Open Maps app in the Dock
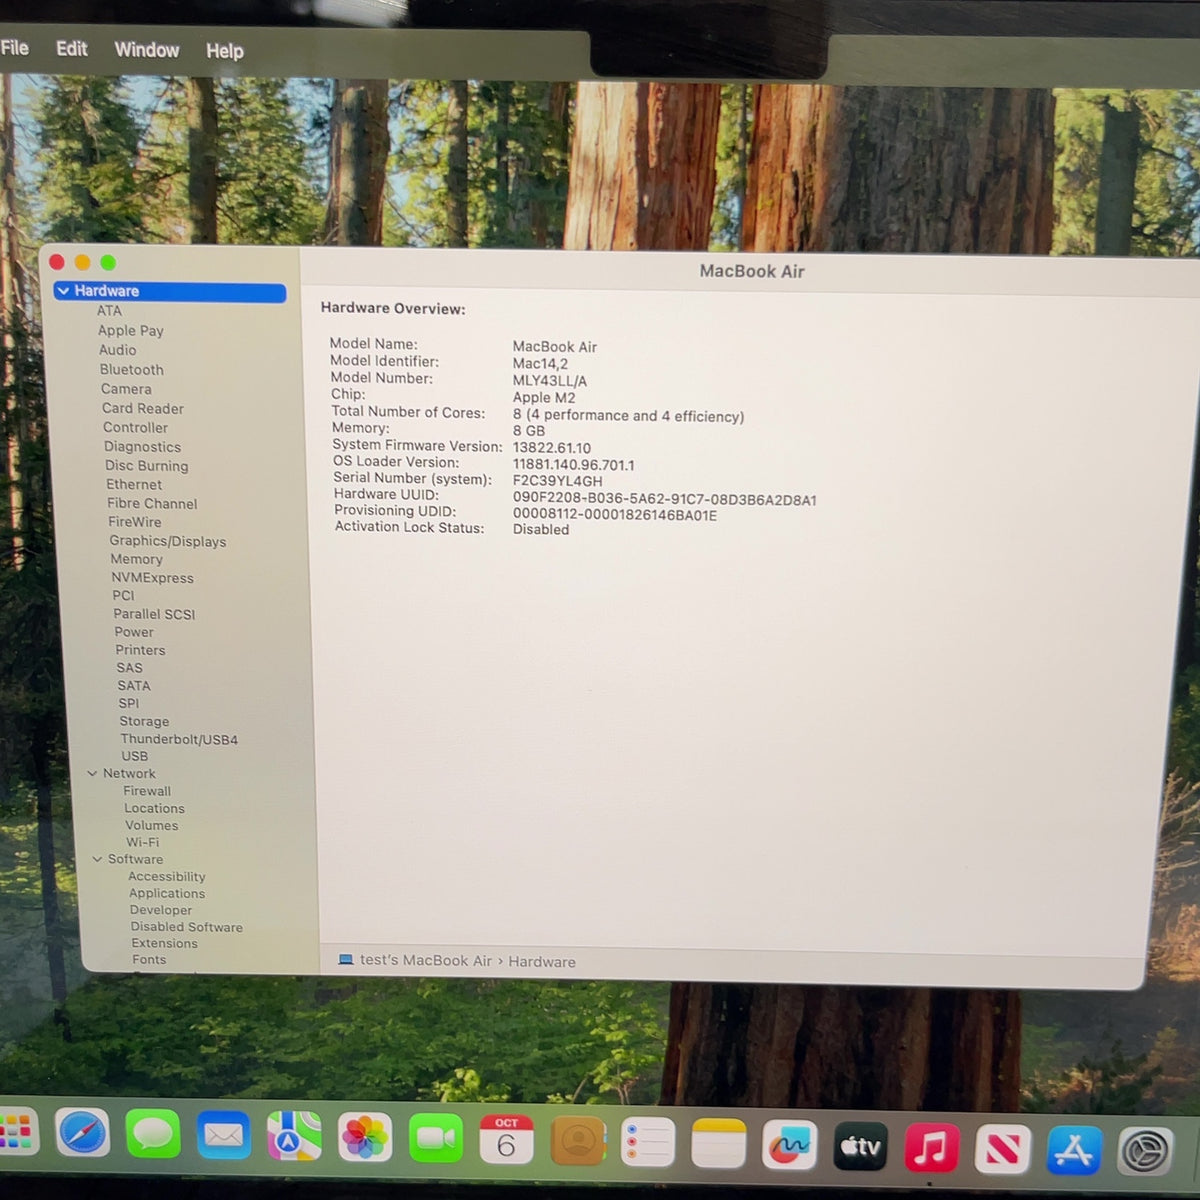This screenshot has height=1200, width=1200. pyautogui.click(x=294, y=1137)
